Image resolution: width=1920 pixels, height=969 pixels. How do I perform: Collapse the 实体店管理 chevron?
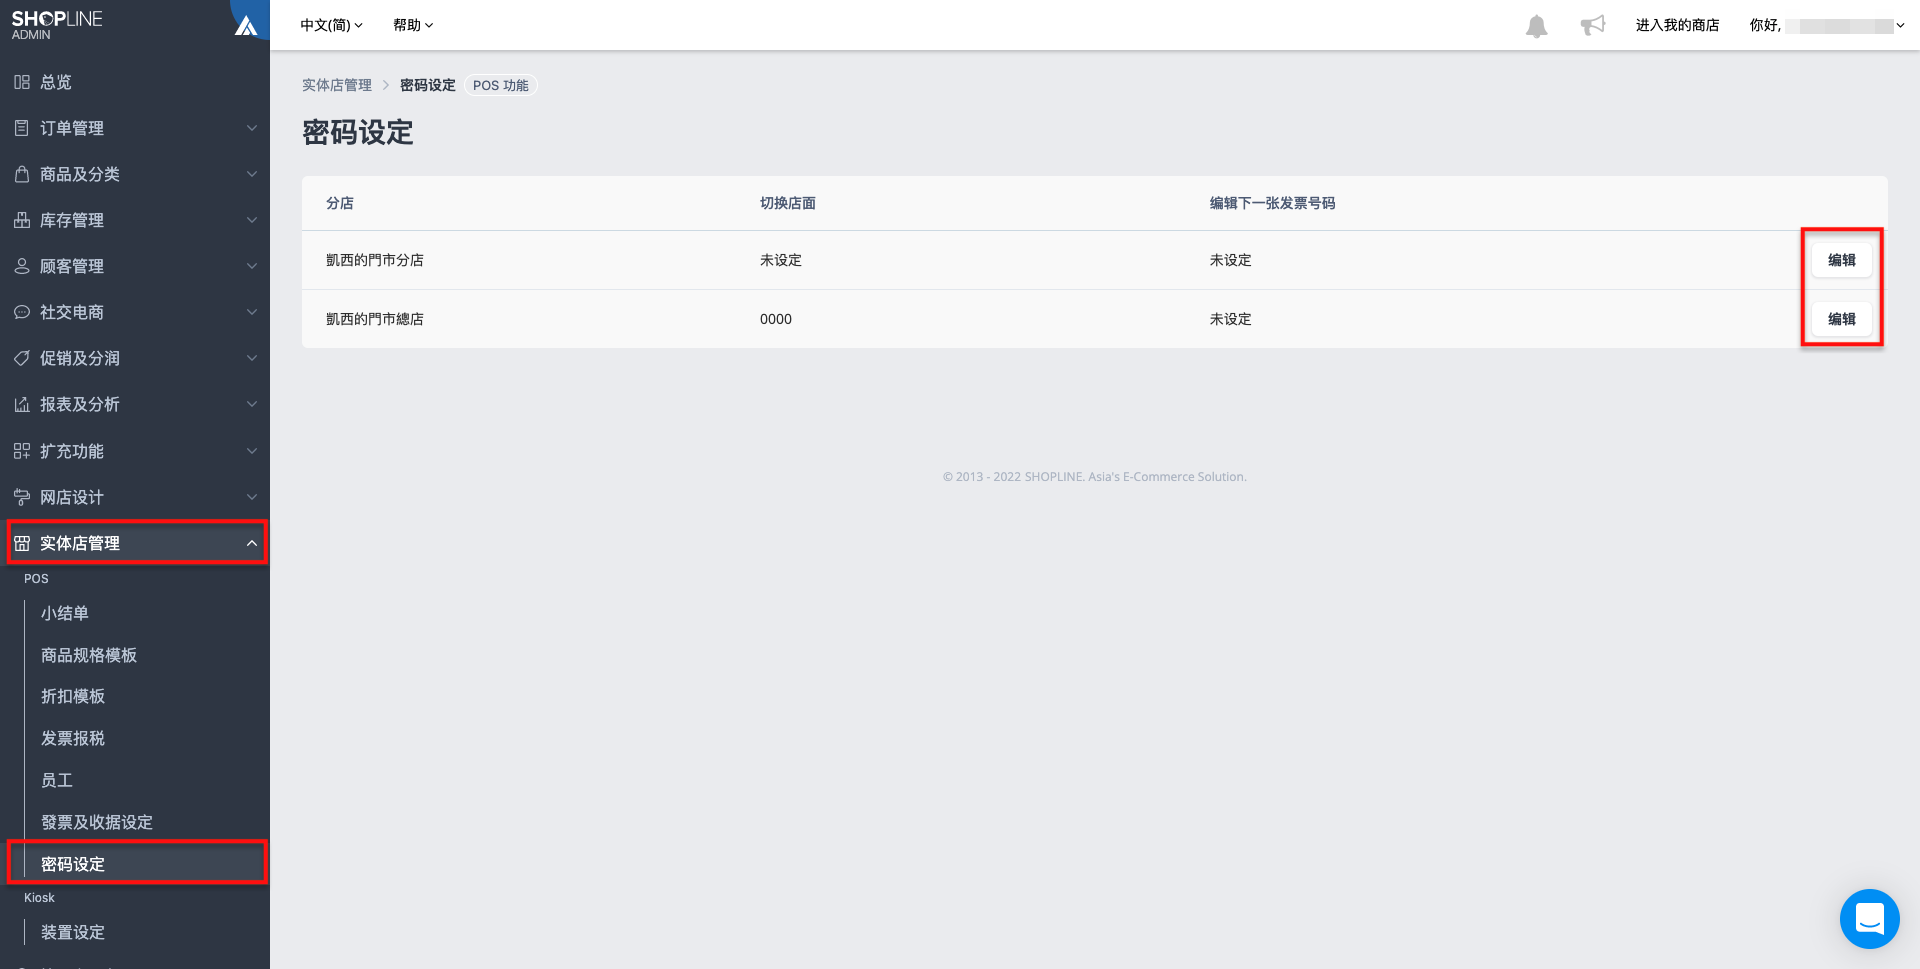pos(252,543)
